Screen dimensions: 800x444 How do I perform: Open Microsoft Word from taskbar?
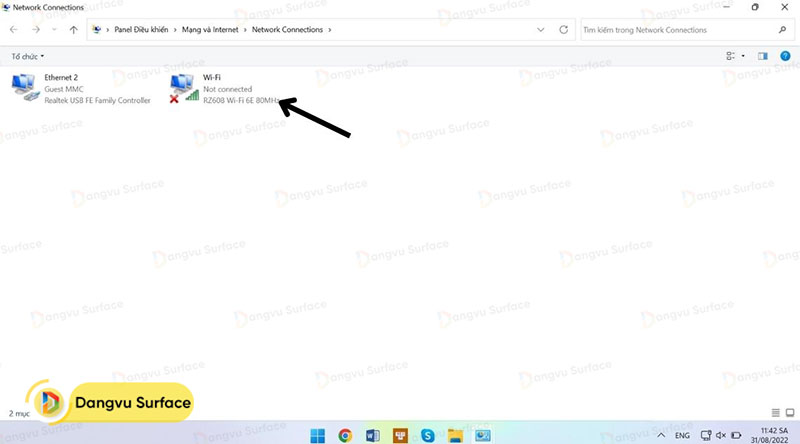[372, 435]
